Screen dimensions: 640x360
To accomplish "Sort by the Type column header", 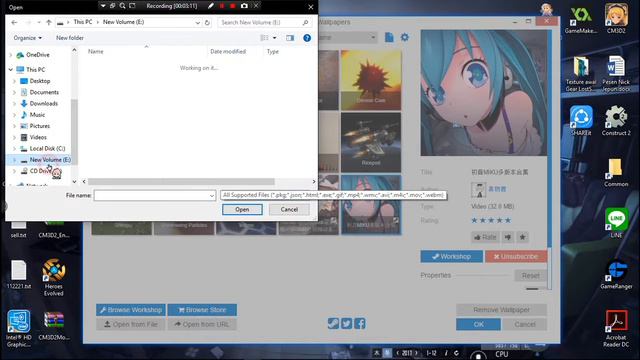I will (x=273, y=51).
